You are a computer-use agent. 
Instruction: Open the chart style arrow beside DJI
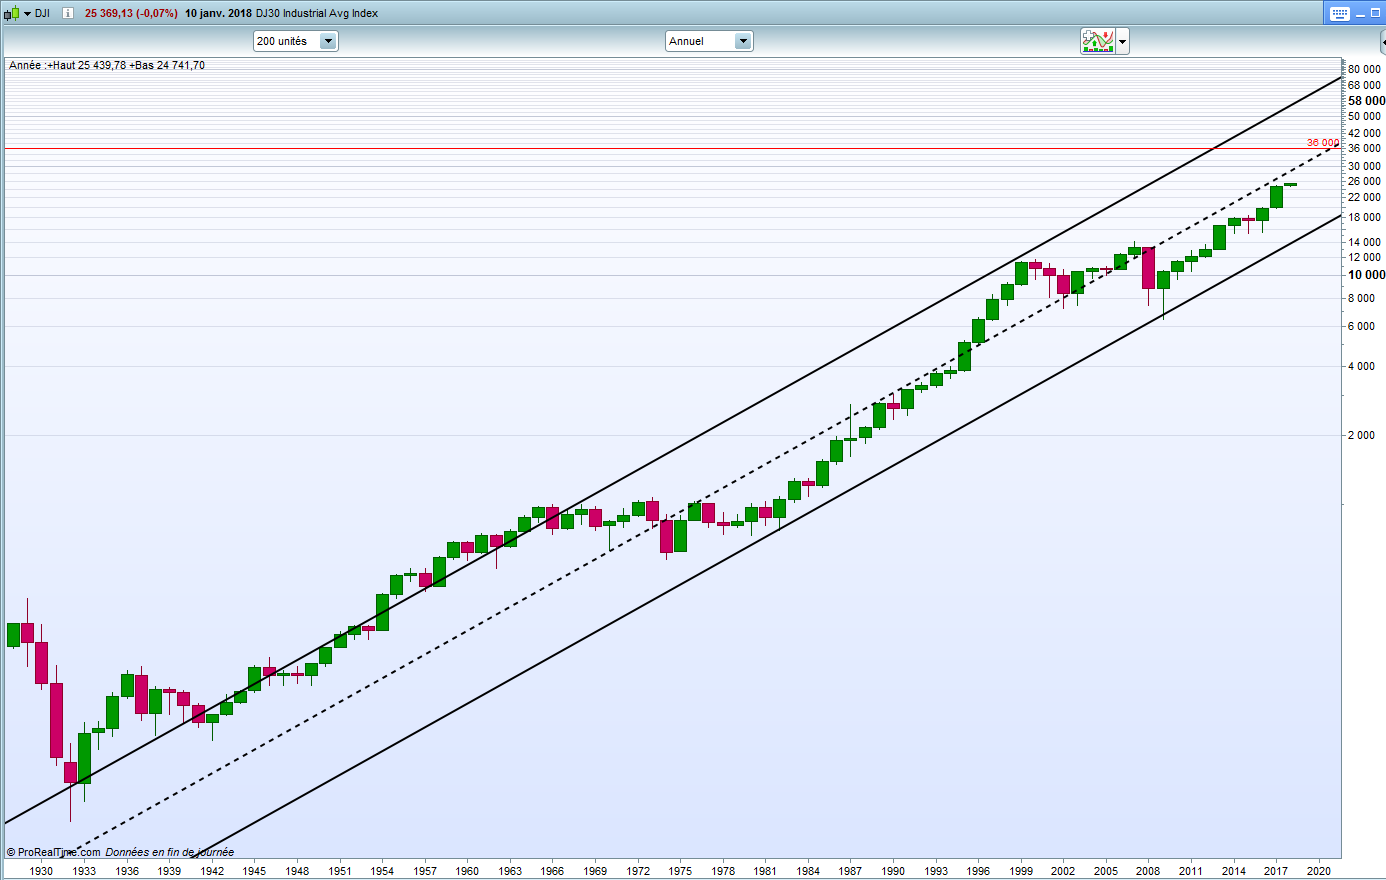pos(27,14)
